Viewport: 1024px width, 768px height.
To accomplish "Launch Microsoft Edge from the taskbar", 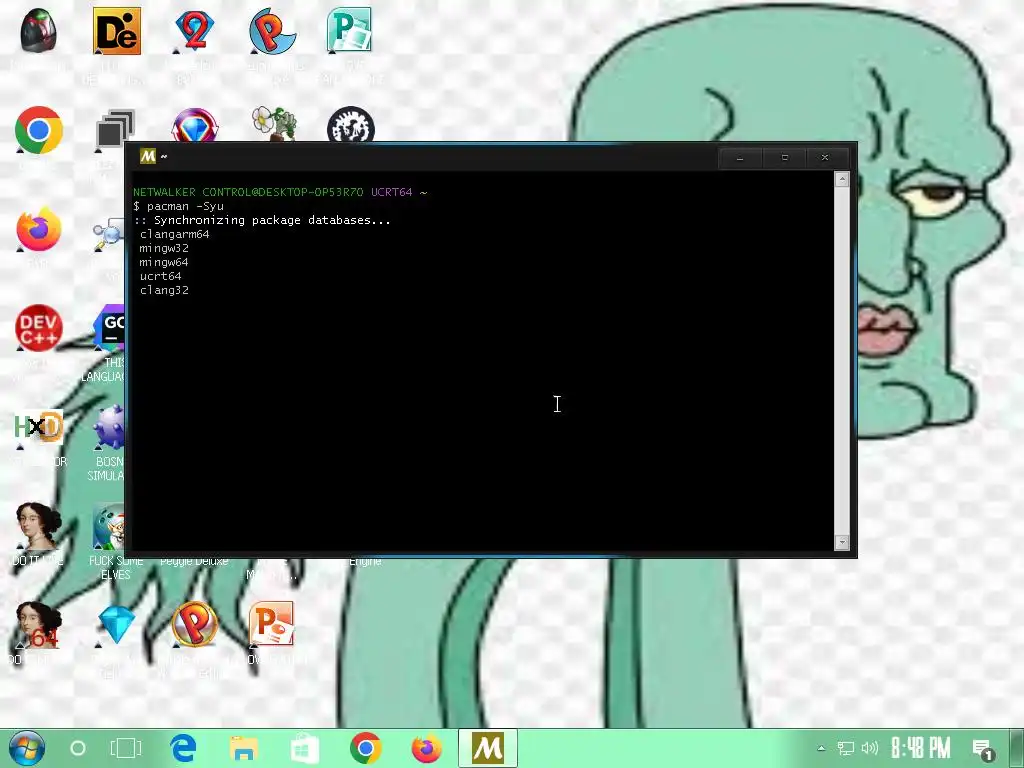I will [x=184, y=748].
